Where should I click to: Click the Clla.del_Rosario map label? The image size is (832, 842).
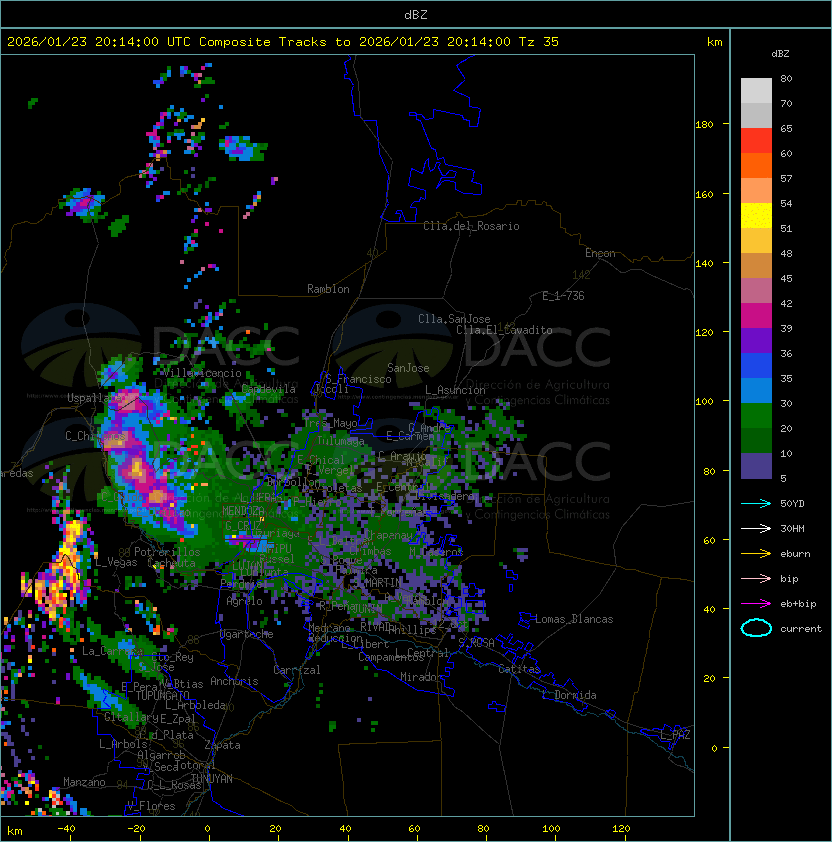point(471,226)
